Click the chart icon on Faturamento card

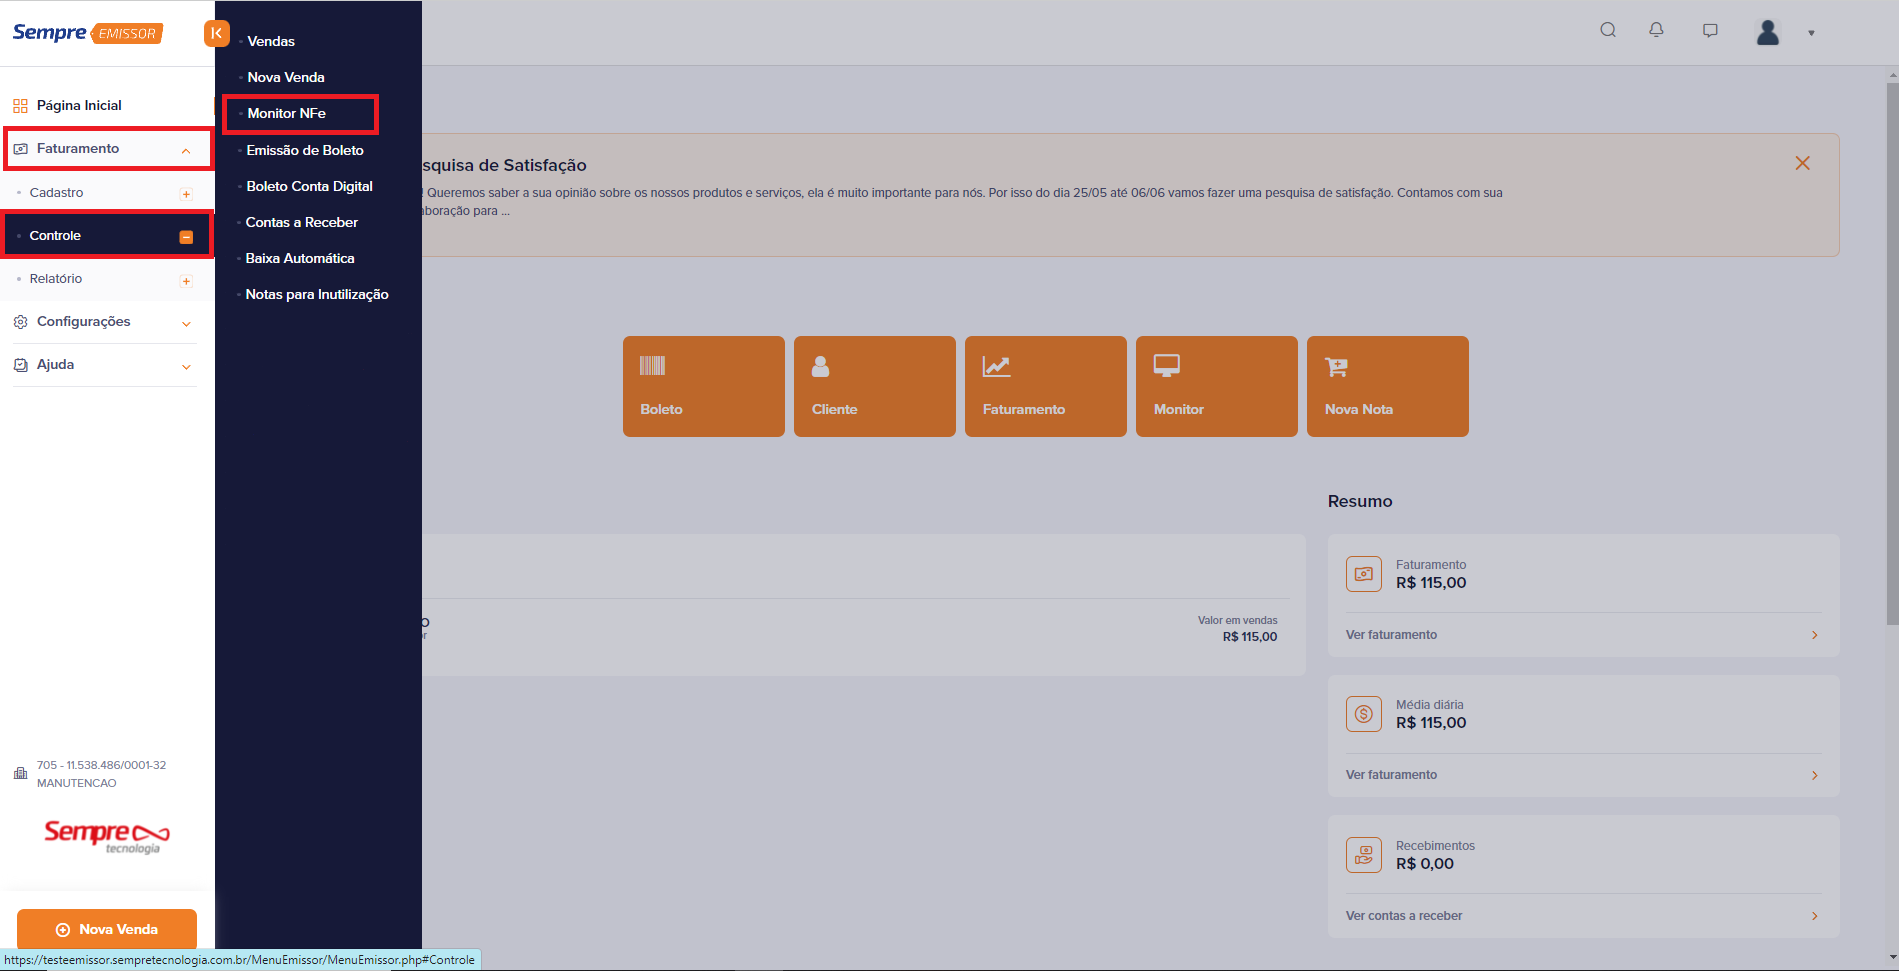pyautogui.click(x=996, y=366)
